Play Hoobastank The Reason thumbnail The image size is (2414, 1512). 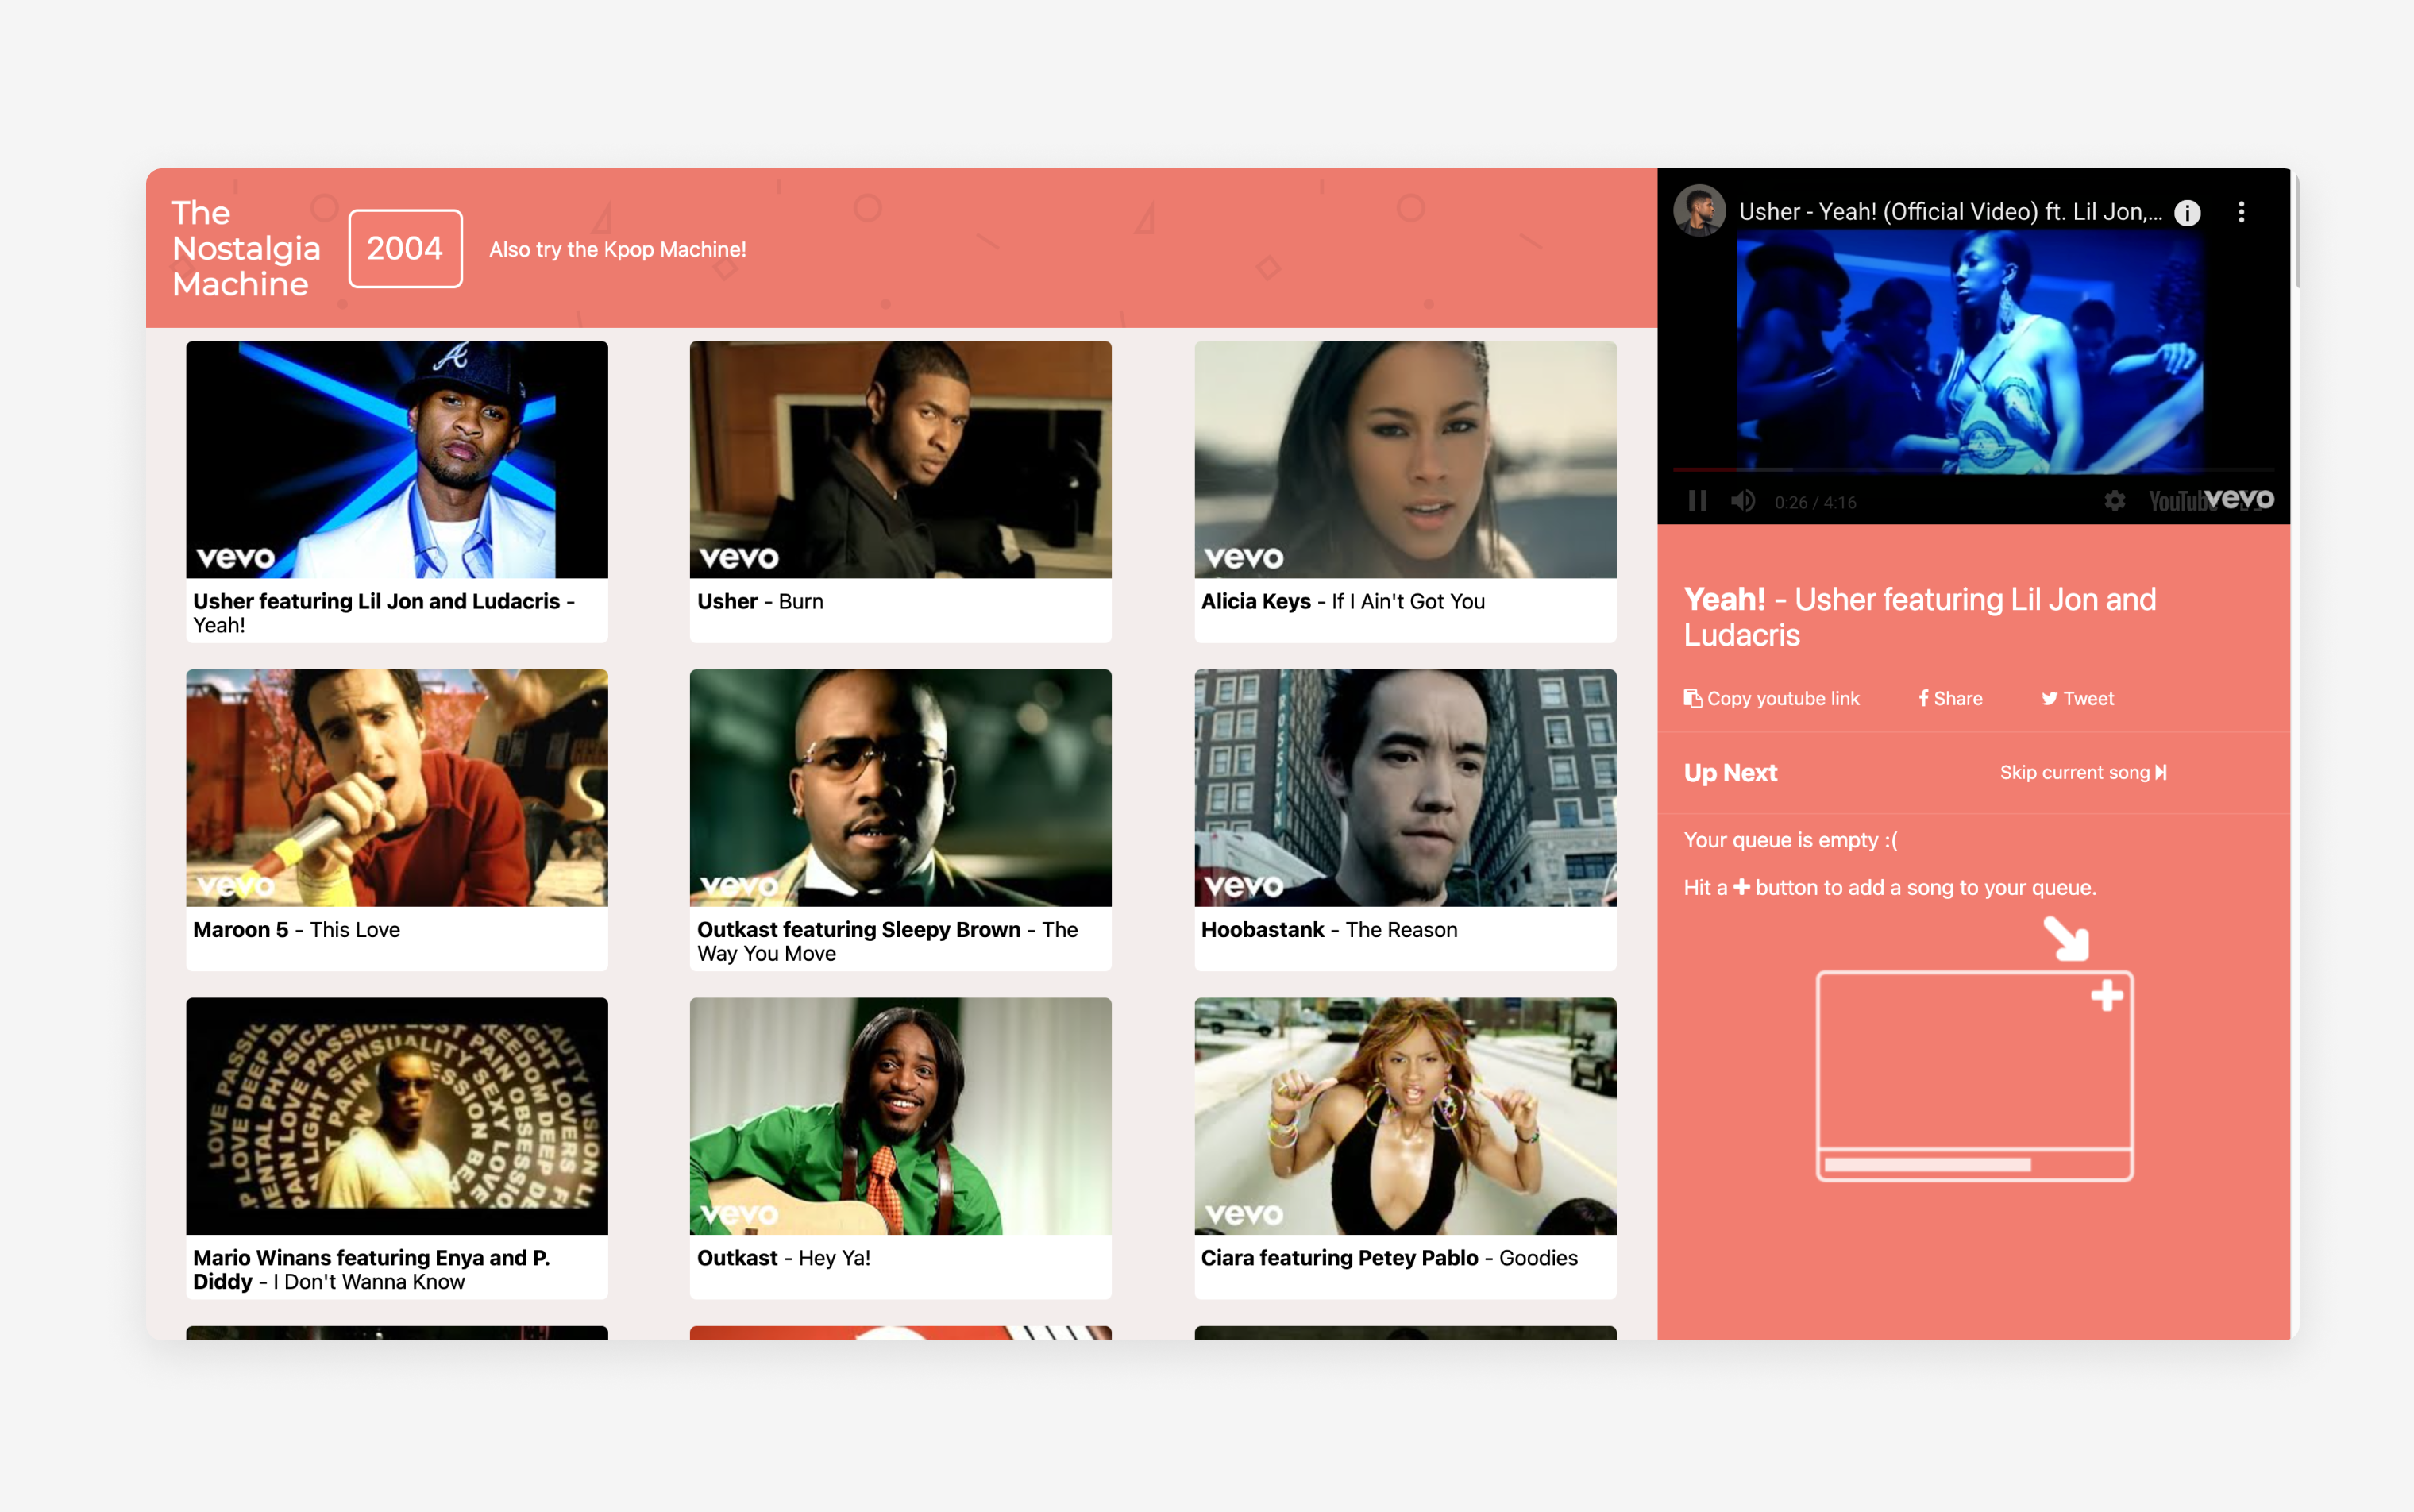tap(1405, 787)
